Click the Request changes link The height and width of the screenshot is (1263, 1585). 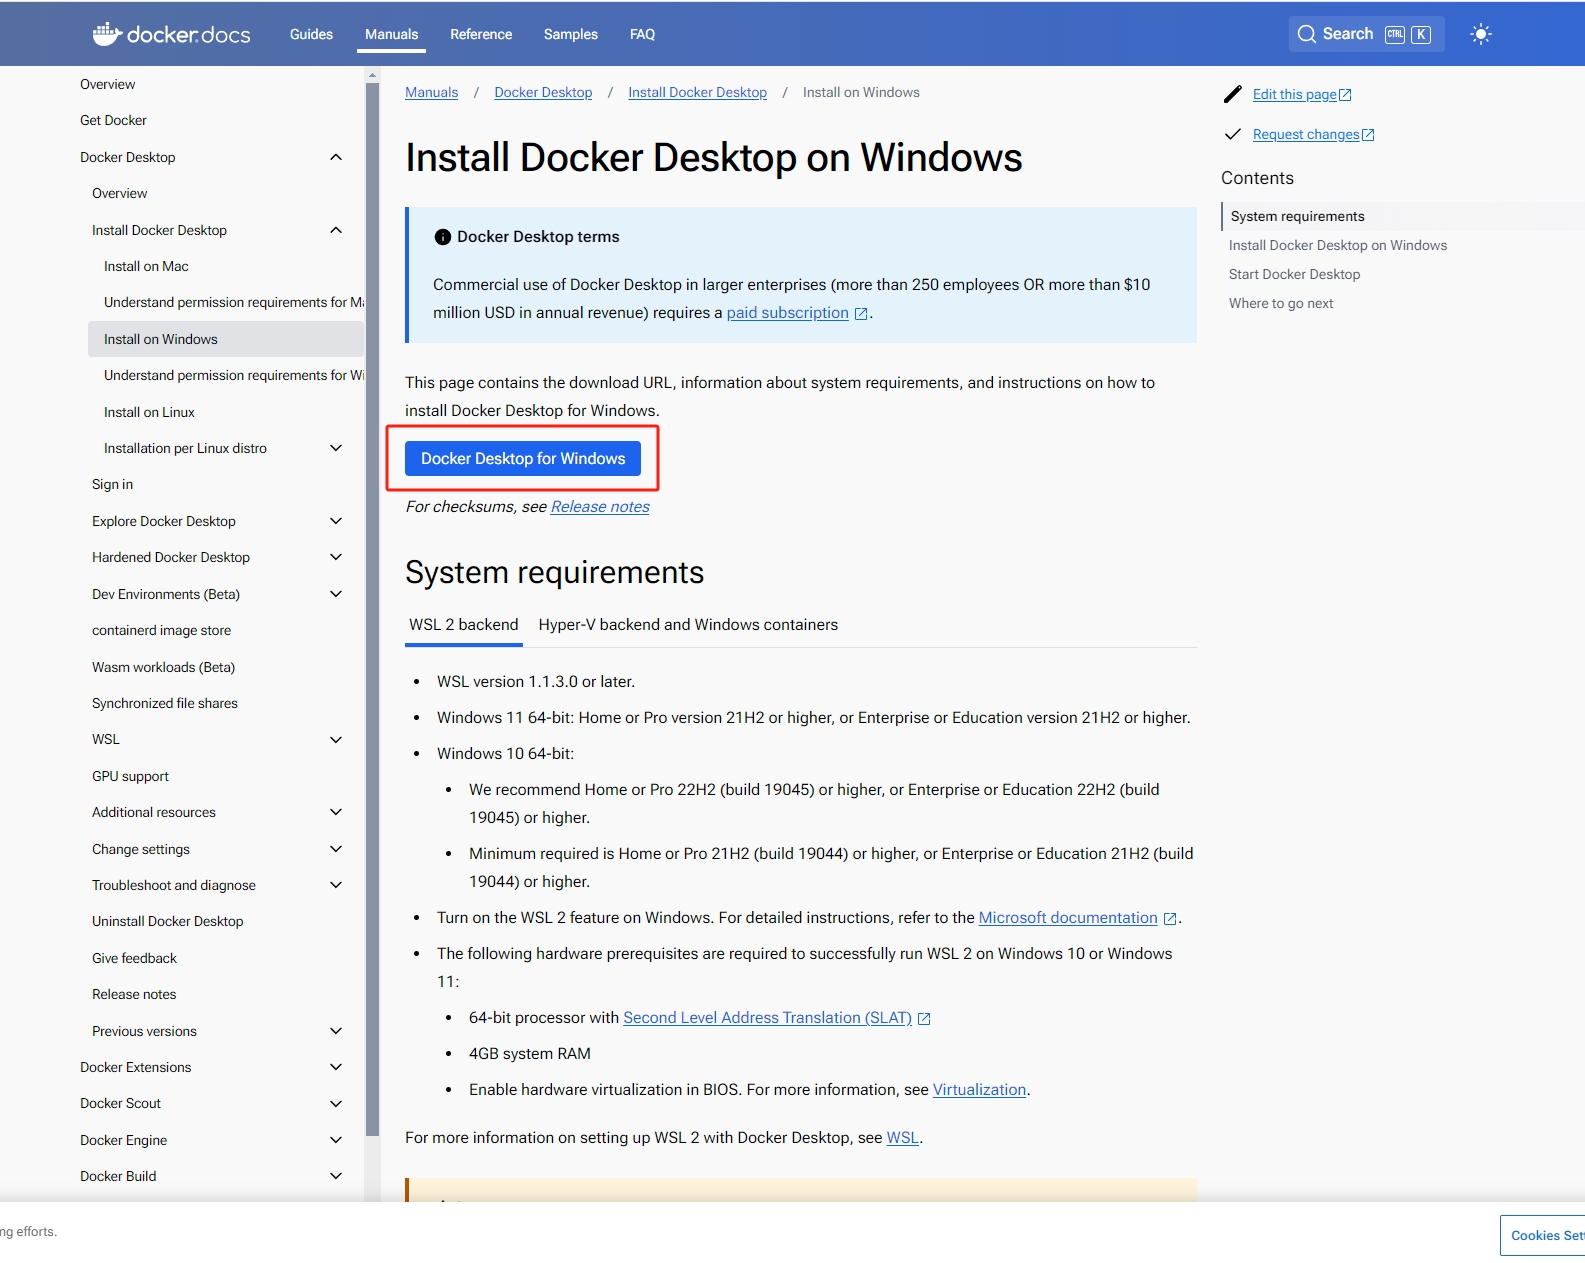coord(1313,134)
